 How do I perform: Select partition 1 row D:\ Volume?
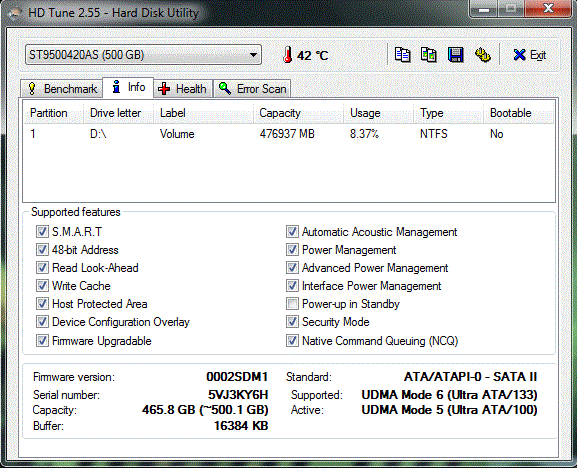(288, 134)
